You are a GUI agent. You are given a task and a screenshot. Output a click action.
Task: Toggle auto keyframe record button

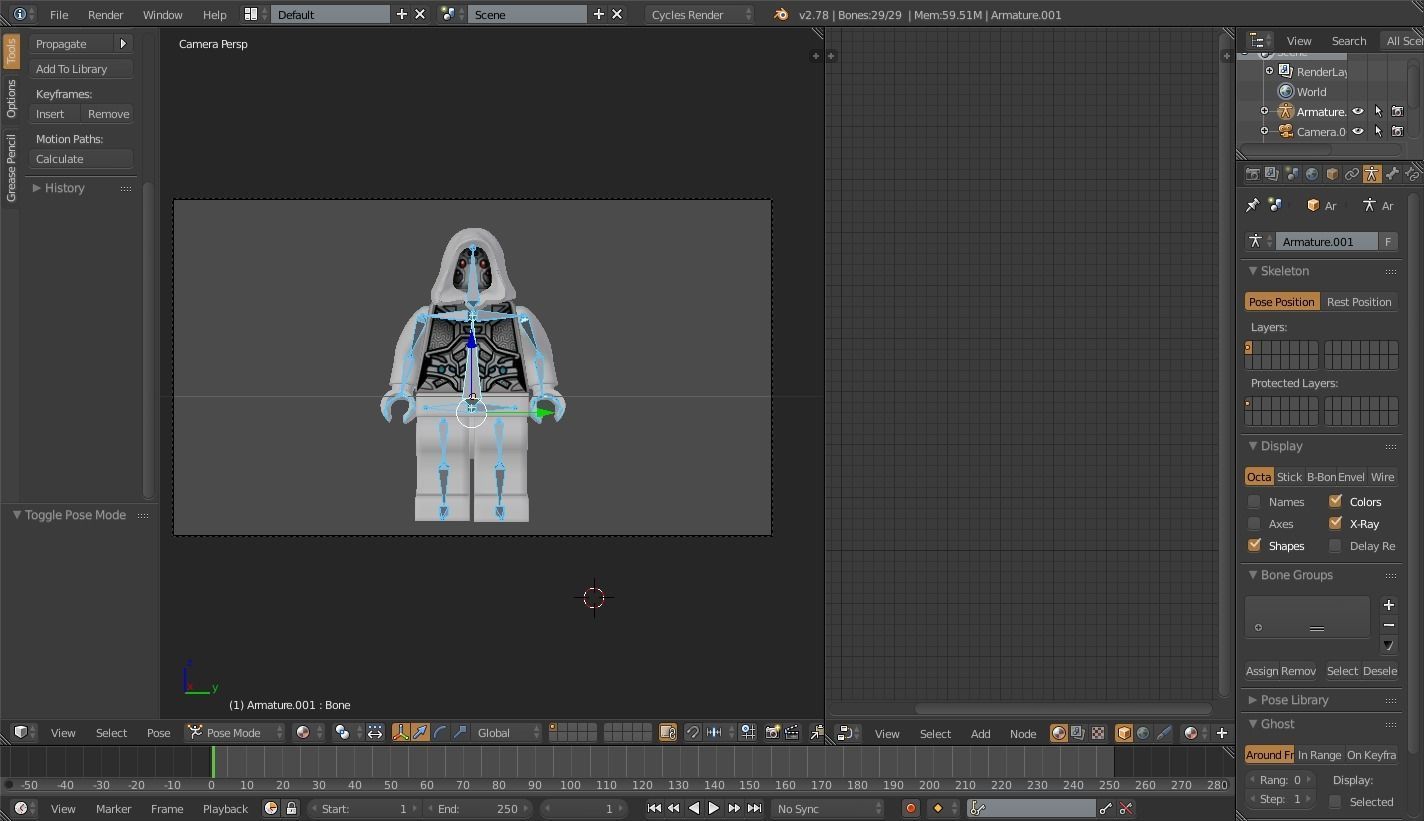pos(910,809)
